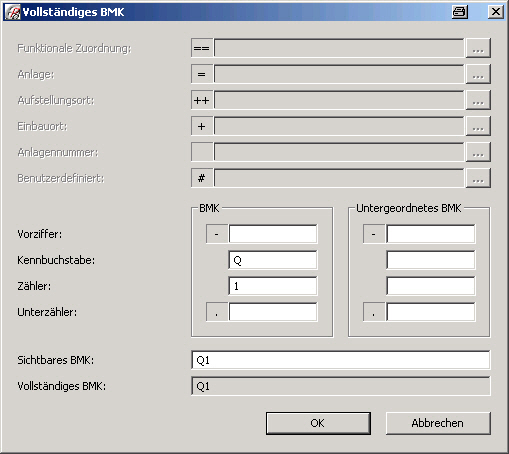This screenshot has height=454, width=509.
Task: Open browse button for Funktionale Zuordnung
Action: pos(478,48)
